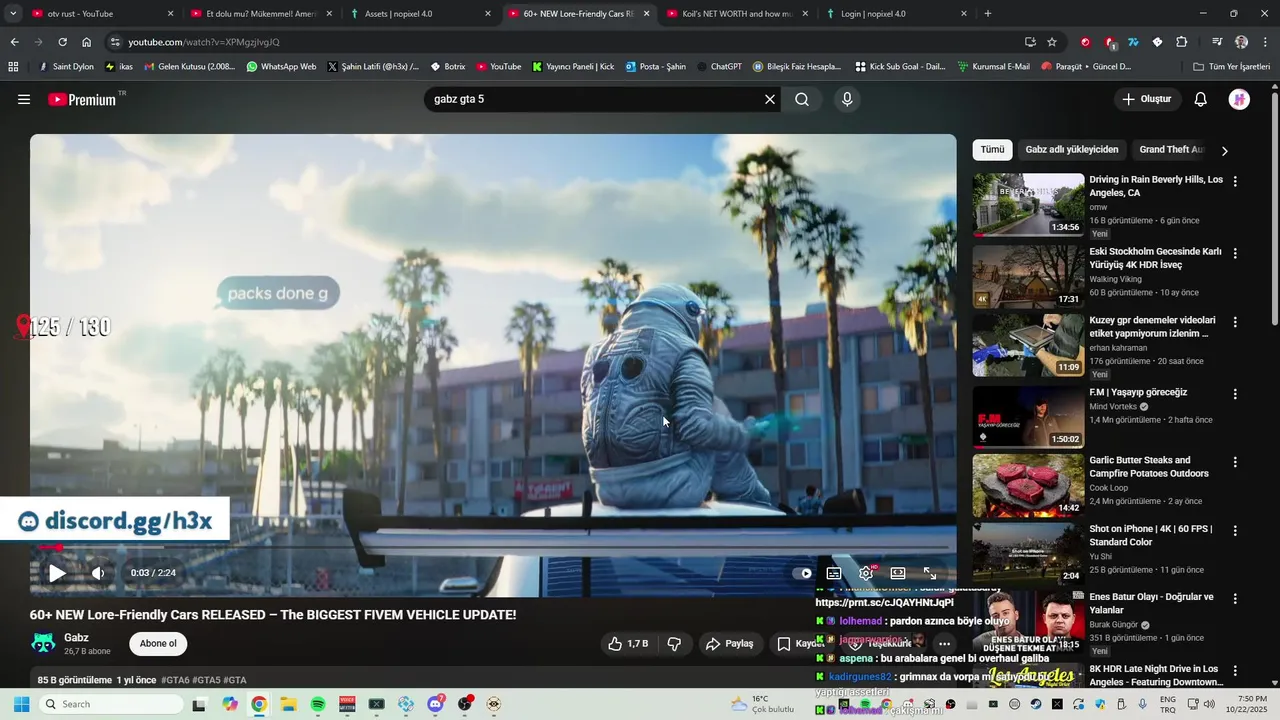Click the #GTA6 hashtag link
Viewport: 1280px width, 720px height.
[x=175, y=680]
